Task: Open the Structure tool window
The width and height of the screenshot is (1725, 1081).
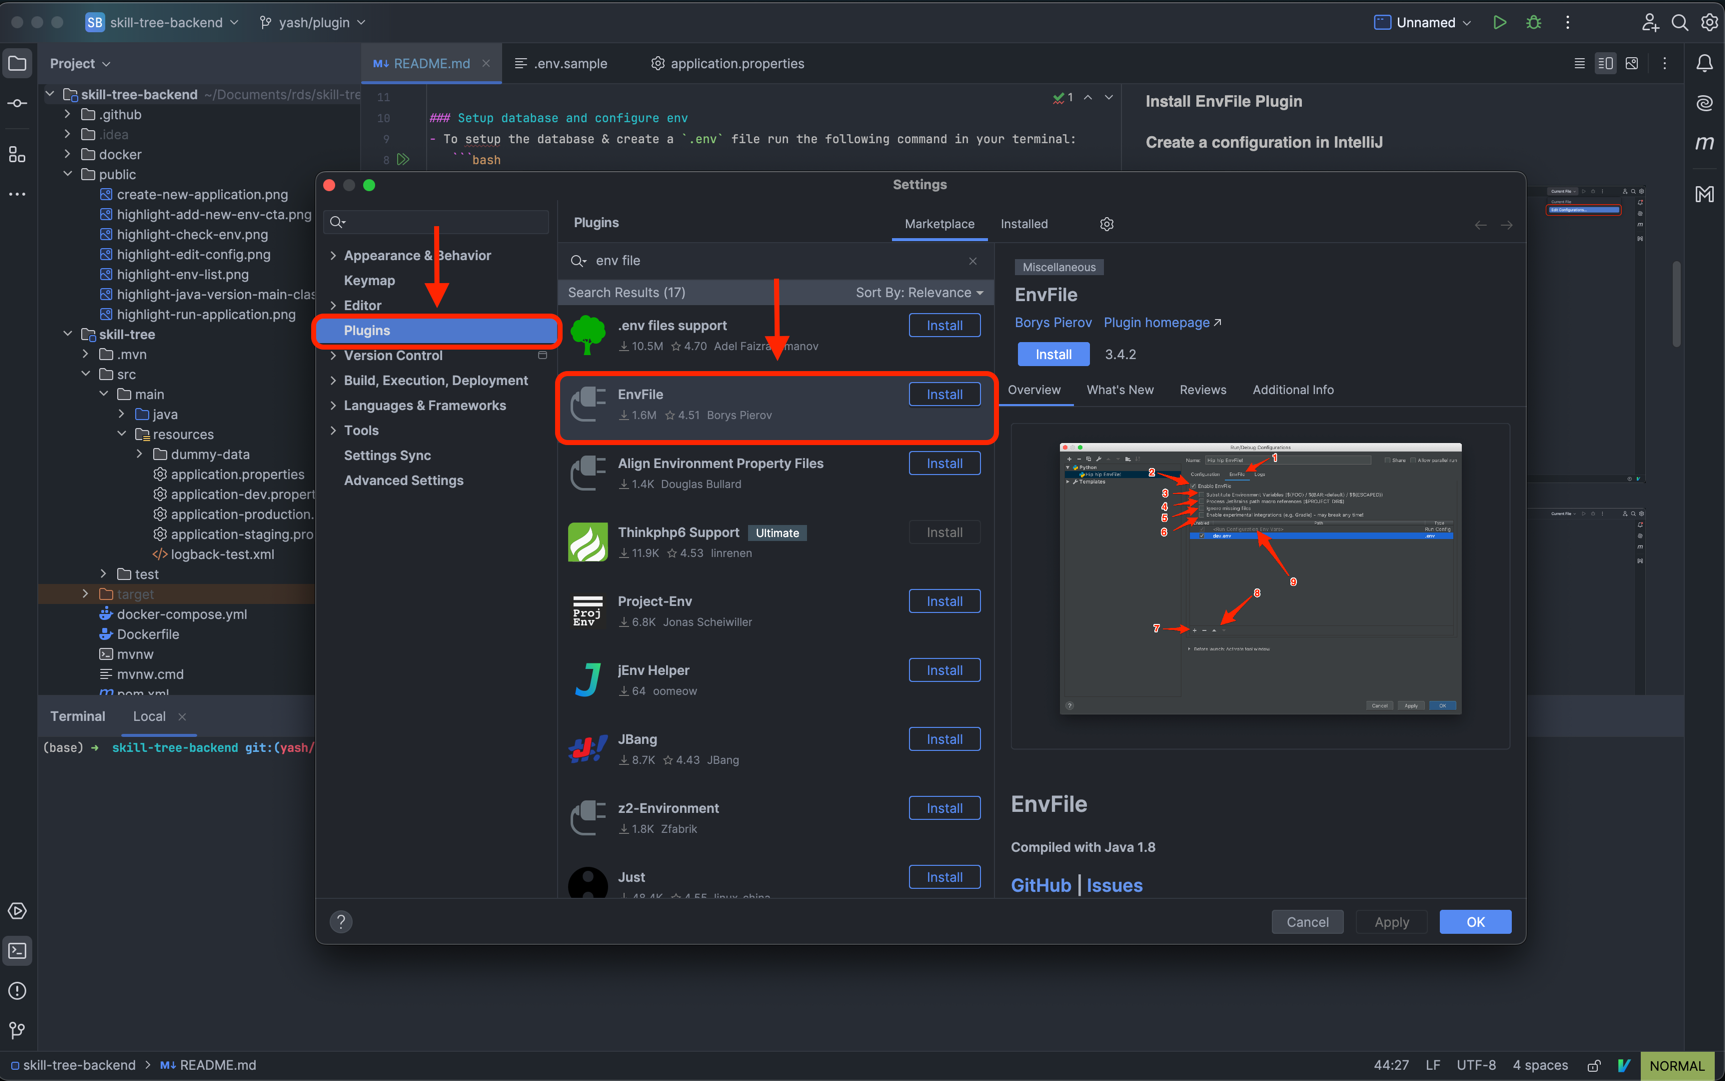Action: click(18, 154)
